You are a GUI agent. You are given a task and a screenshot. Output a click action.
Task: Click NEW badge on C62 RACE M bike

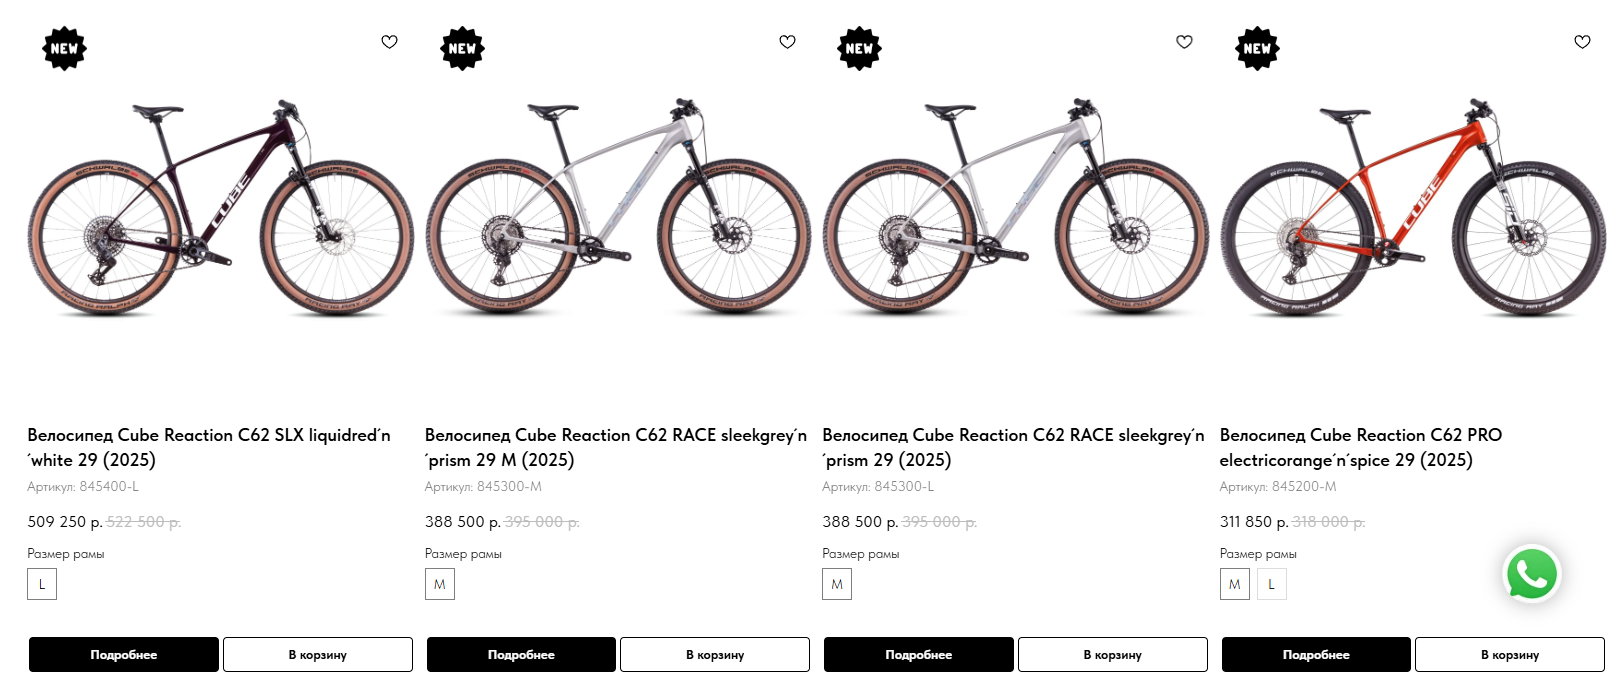pos(462,48)
